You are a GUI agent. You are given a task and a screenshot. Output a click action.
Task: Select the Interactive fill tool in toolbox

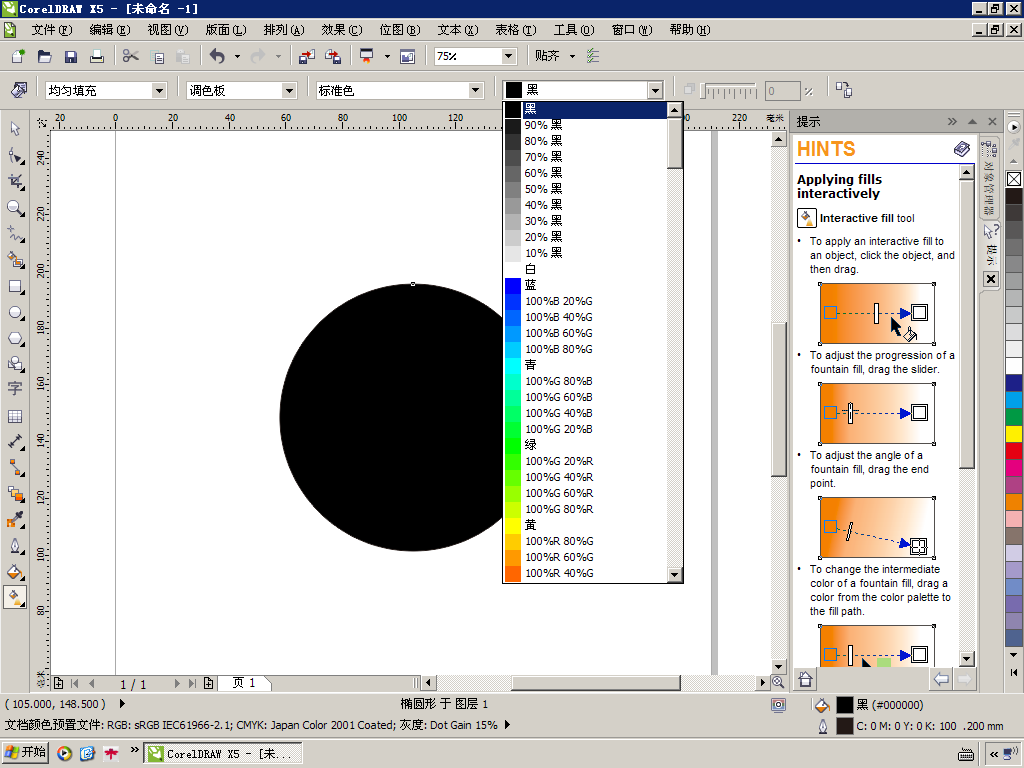pyautogui.click(x=15, y=598)
